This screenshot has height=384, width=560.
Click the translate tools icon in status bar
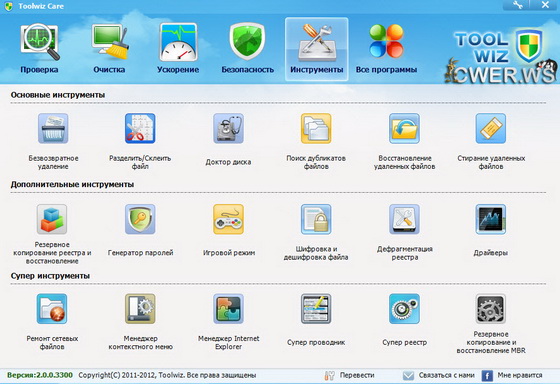(330, 375)
